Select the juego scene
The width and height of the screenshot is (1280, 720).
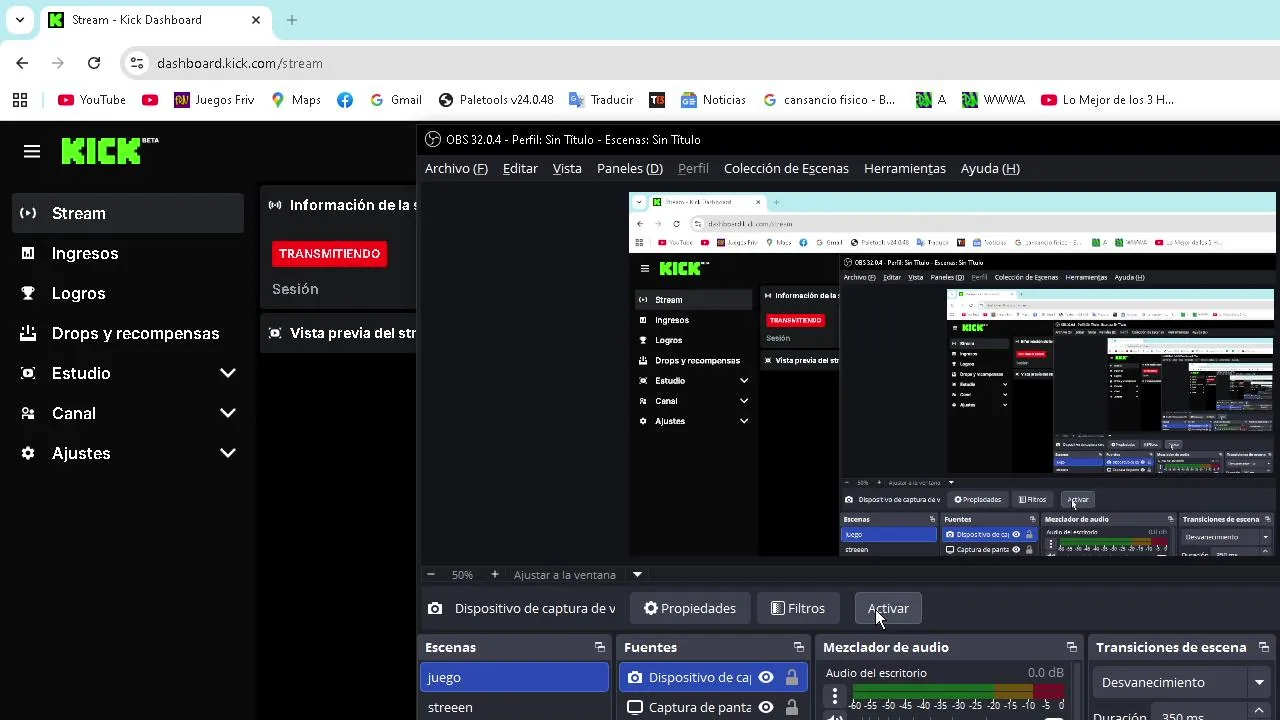514,677
